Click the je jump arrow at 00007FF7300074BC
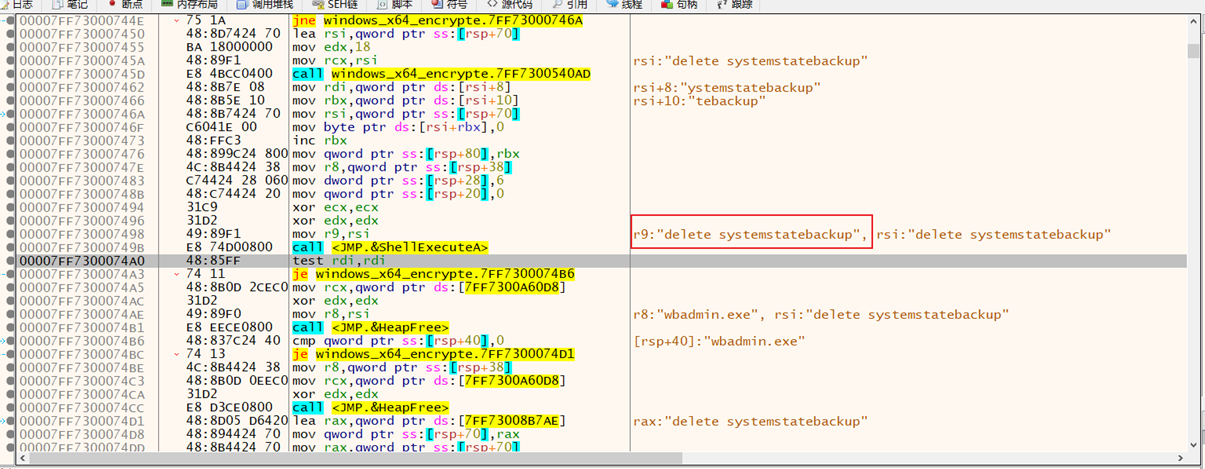The height and width of the screenshot is (469, 1205). click(178, 354)
